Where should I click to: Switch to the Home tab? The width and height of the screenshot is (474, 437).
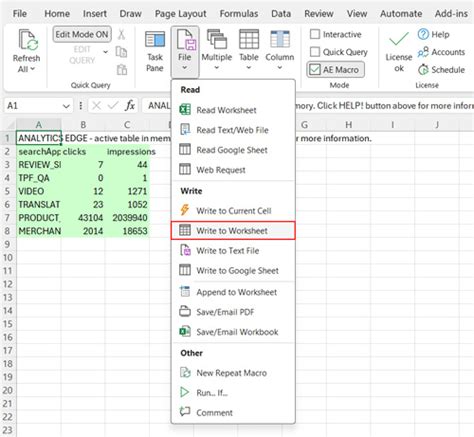point(57,14)
